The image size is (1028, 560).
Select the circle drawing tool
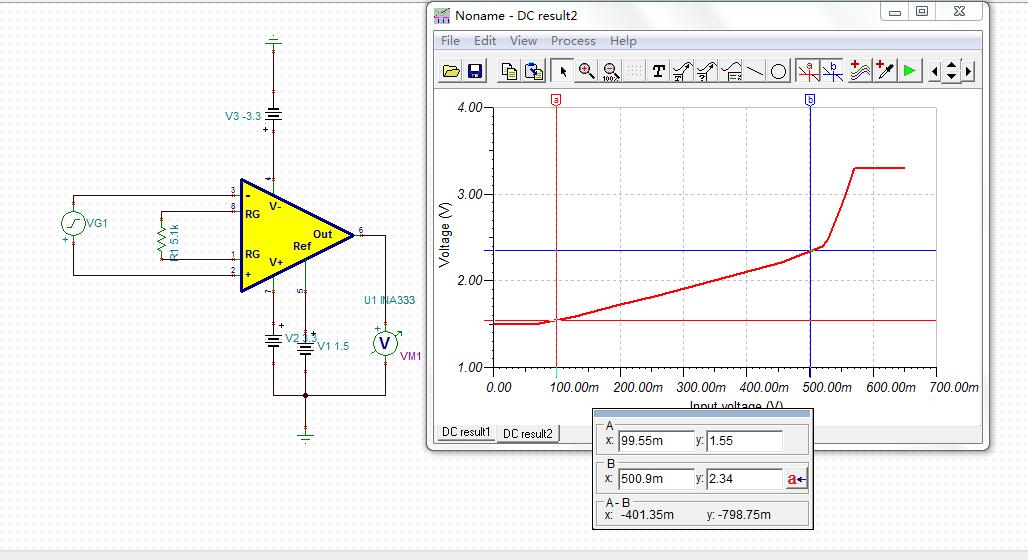pyautogui.click(x=778, y=71)
